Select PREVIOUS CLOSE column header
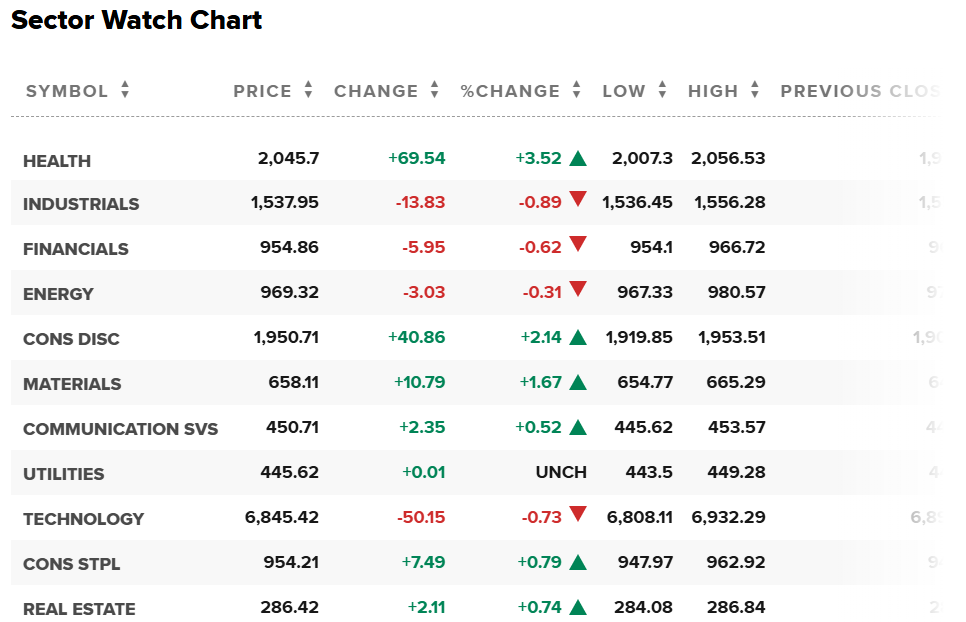Image resolution: width=966 pixels, height=622 pixels. tap(860, 91)
